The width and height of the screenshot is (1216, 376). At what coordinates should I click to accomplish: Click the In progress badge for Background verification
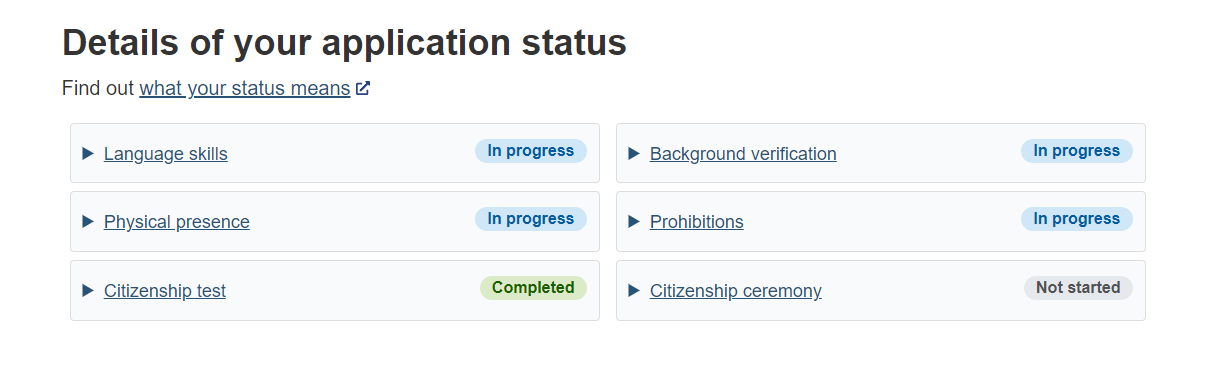(1077, 151)
